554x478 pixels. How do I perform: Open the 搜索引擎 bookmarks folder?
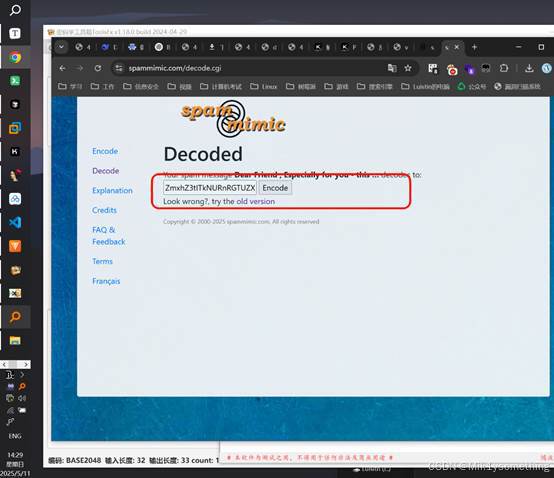pyautogui.click(x=375, y=86)
